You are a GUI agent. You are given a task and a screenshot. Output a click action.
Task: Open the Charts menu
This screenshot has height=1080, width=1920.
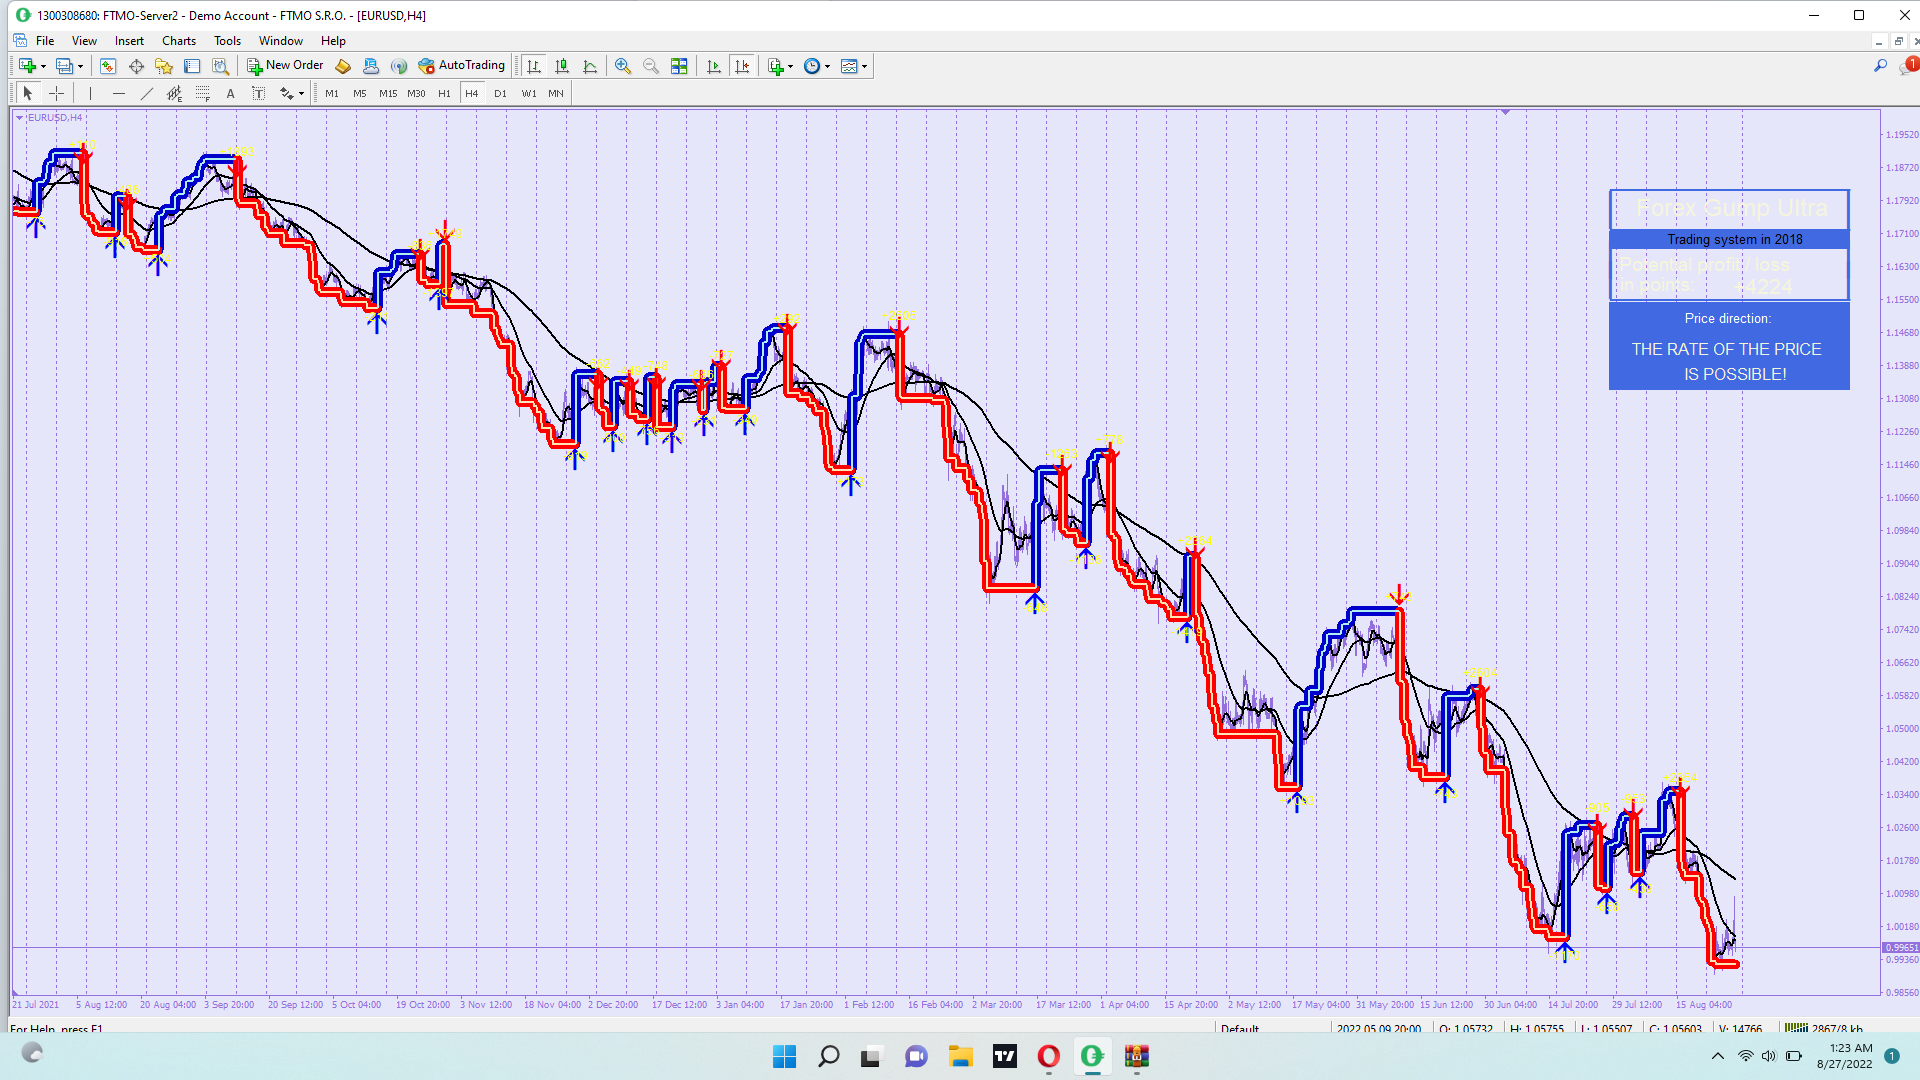[x=179, y=41]
